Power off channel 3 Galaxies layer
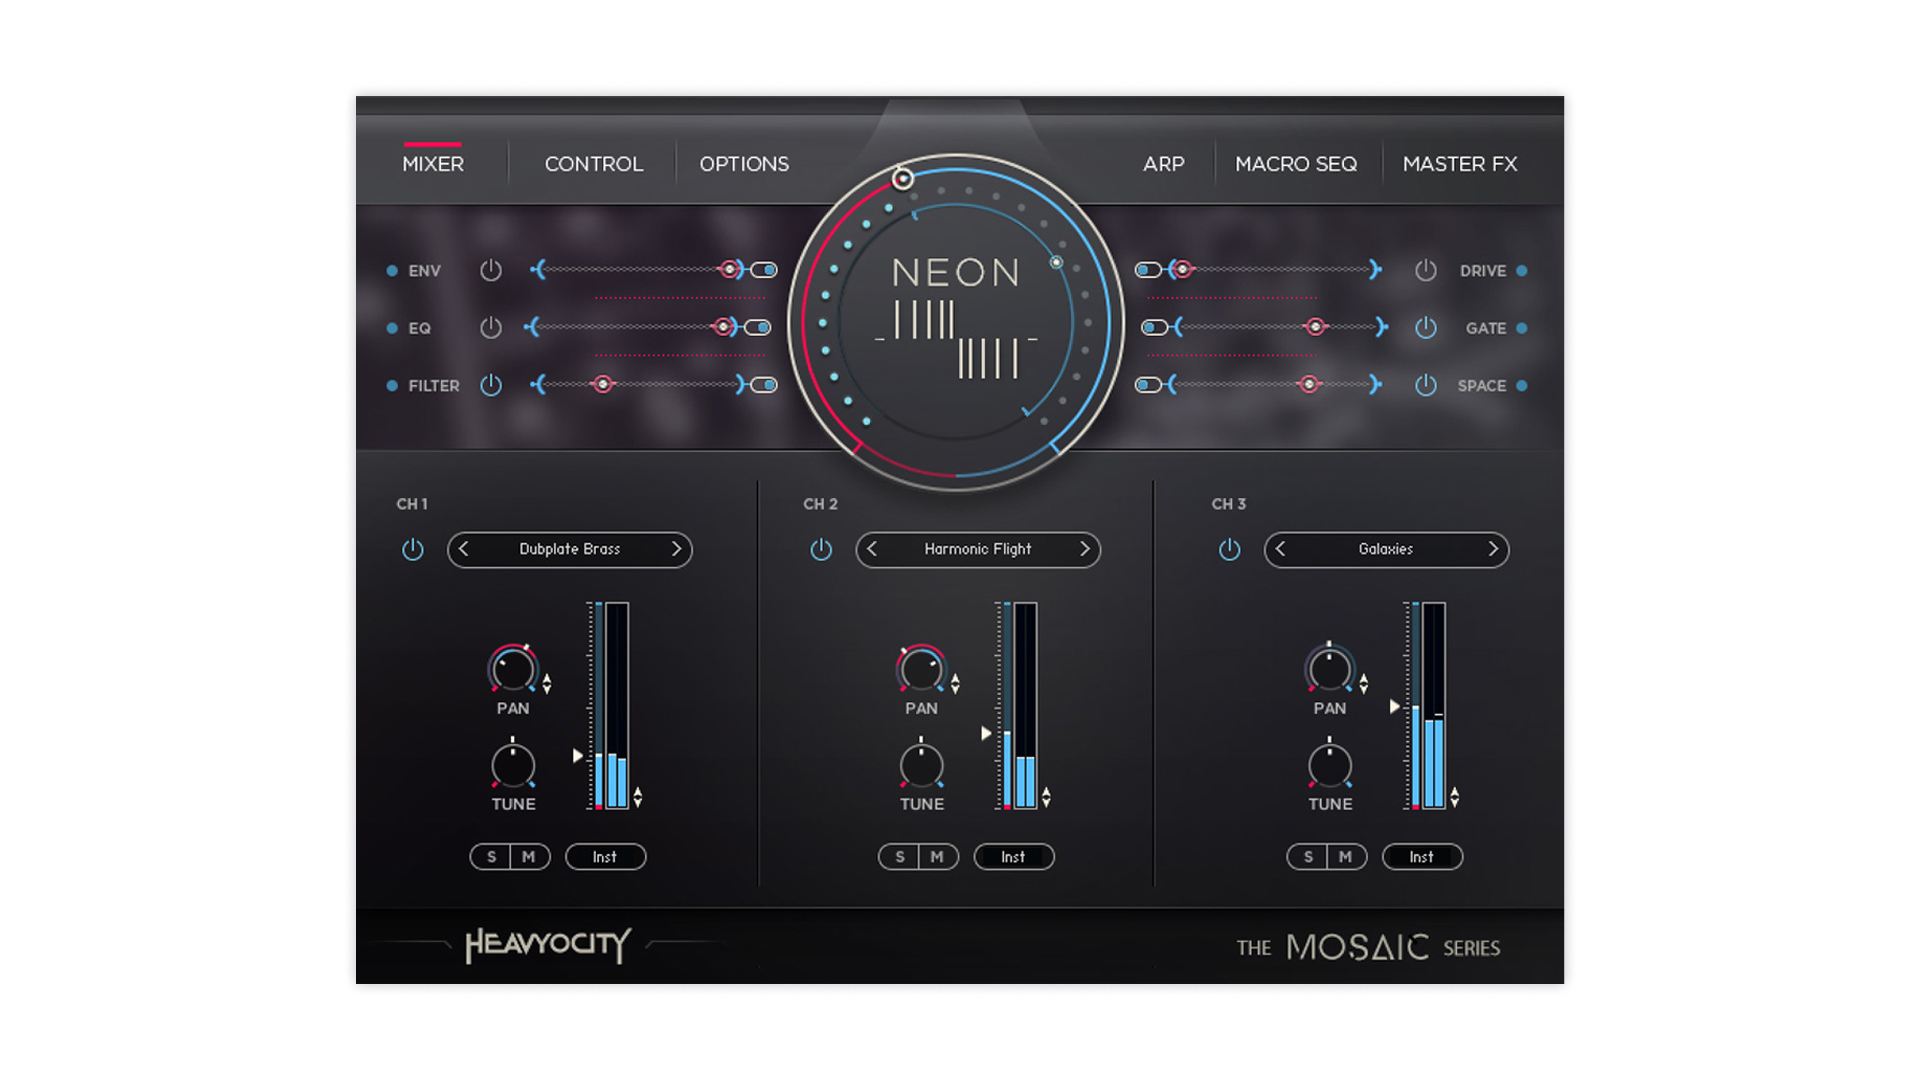The width and height of the screenshot is (1920, 1080). click(1229, 549)
